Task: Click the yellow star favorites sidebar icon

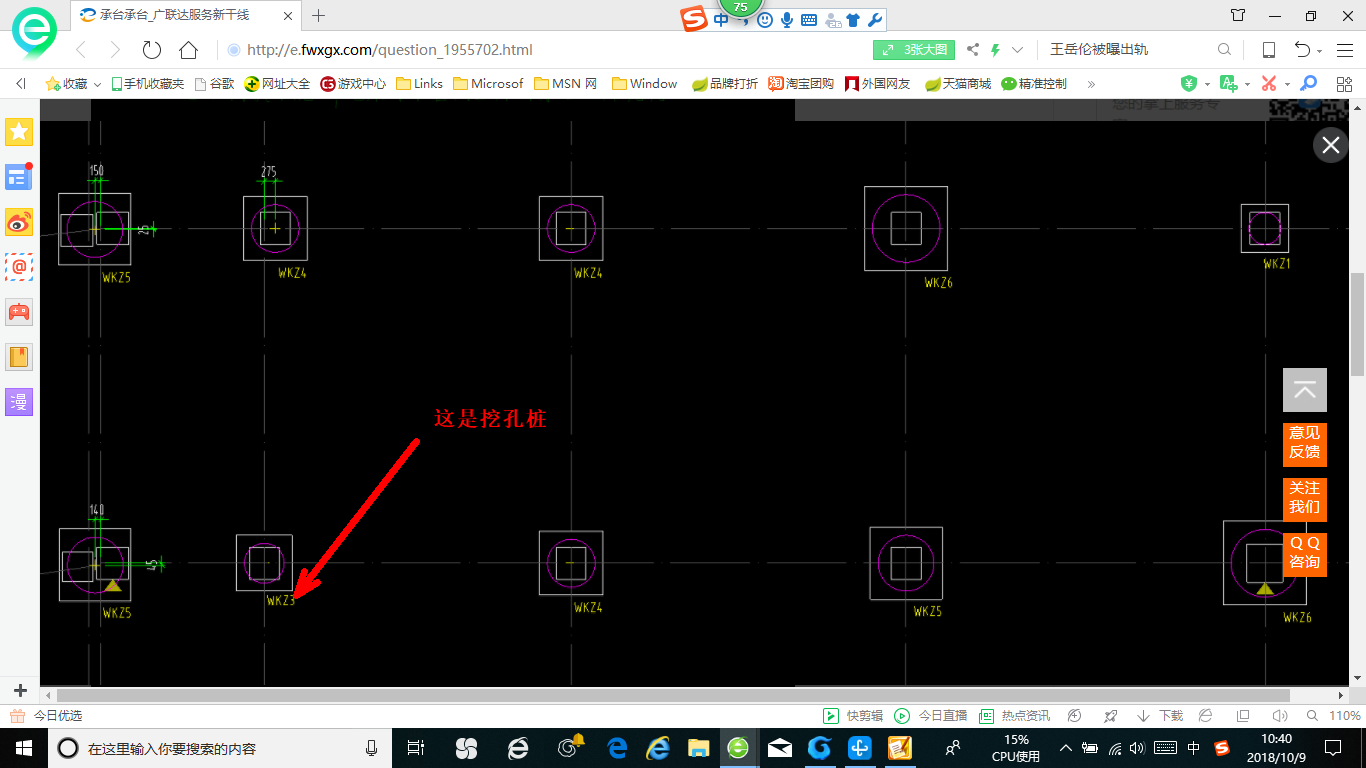Action: pos(19,132)
